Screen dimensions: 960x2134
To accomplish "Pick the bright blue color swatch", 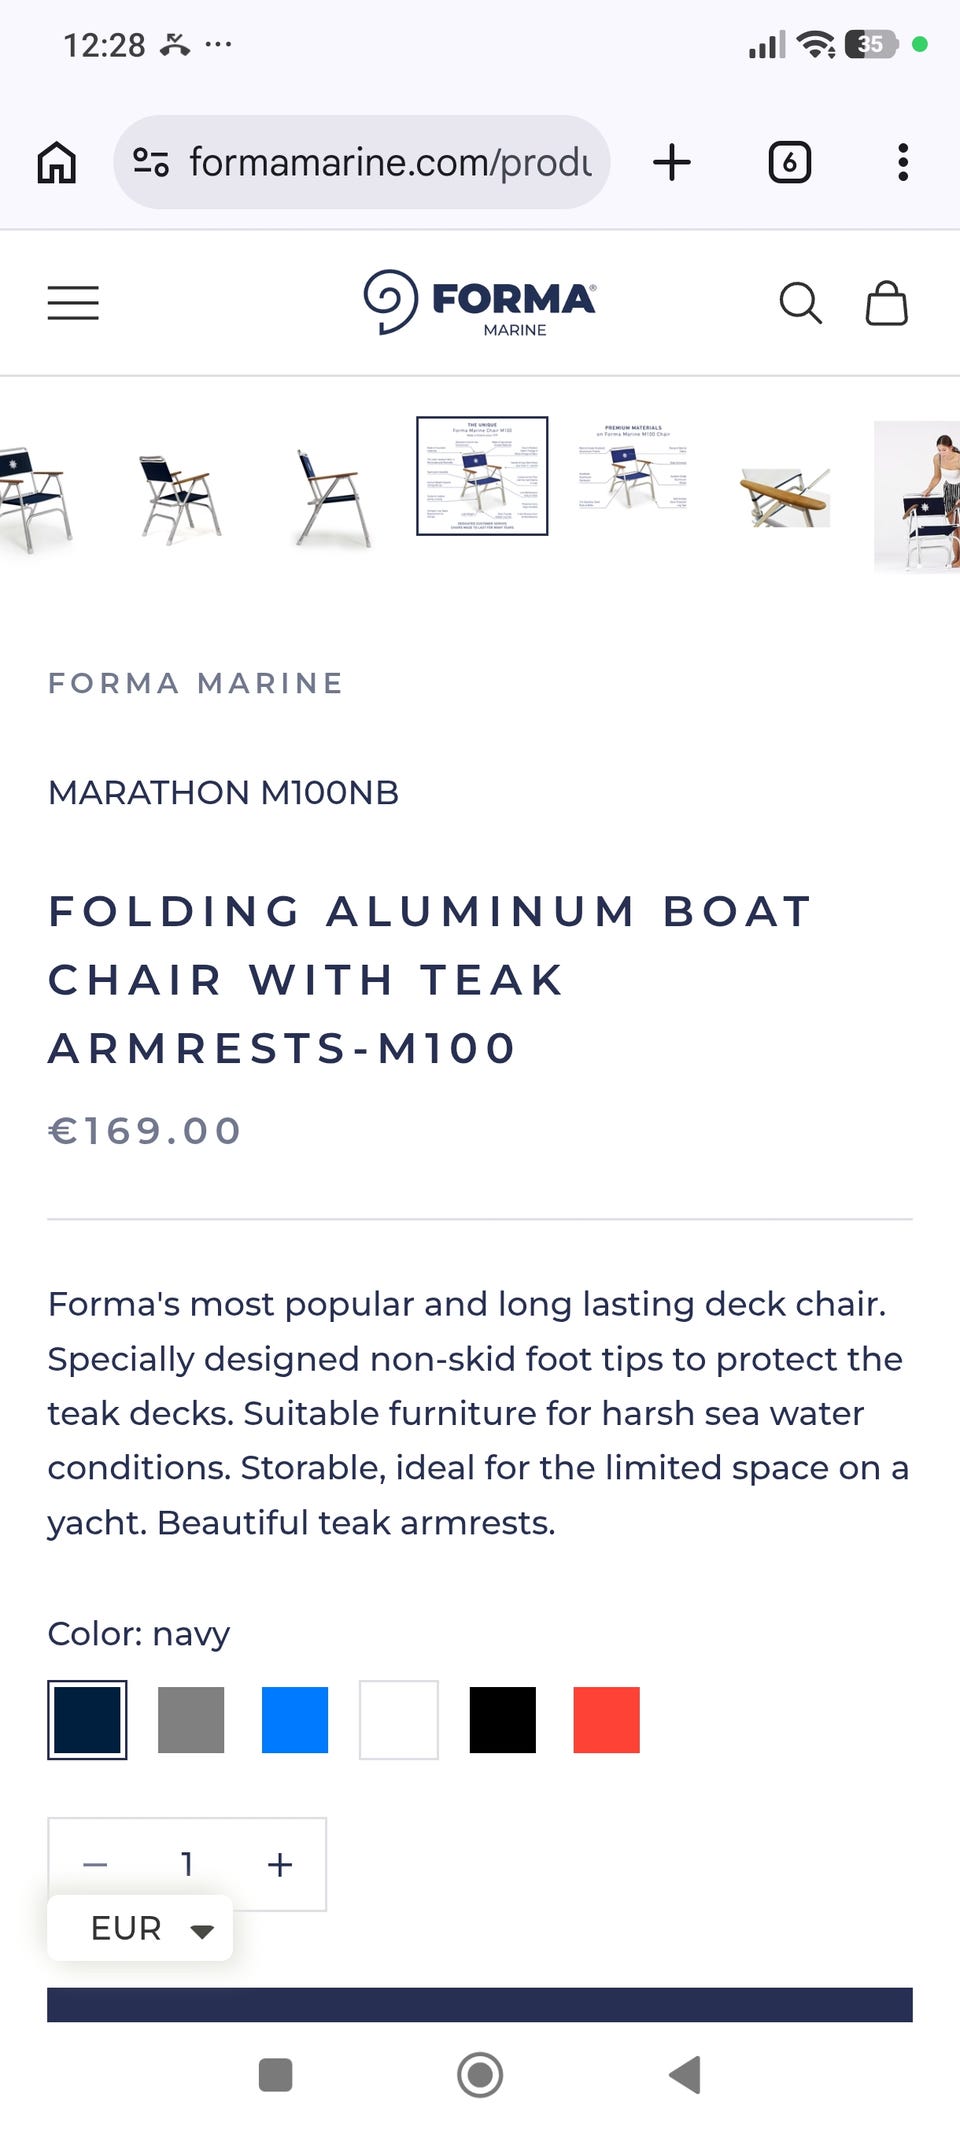I will [295, 1720].
